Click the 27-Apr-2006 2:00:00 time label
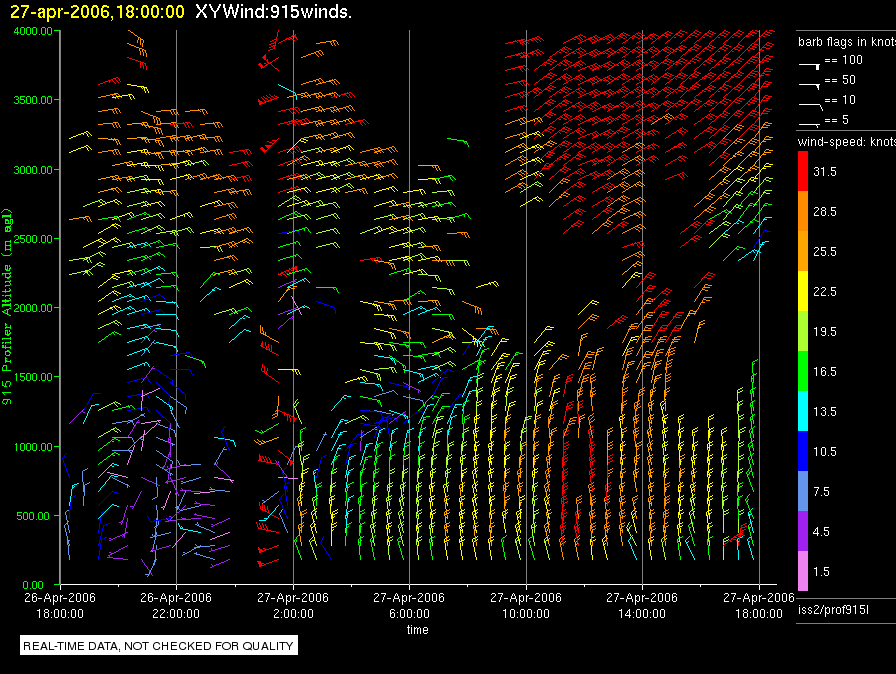Screen dimensions: 896x674 (293, 605)
